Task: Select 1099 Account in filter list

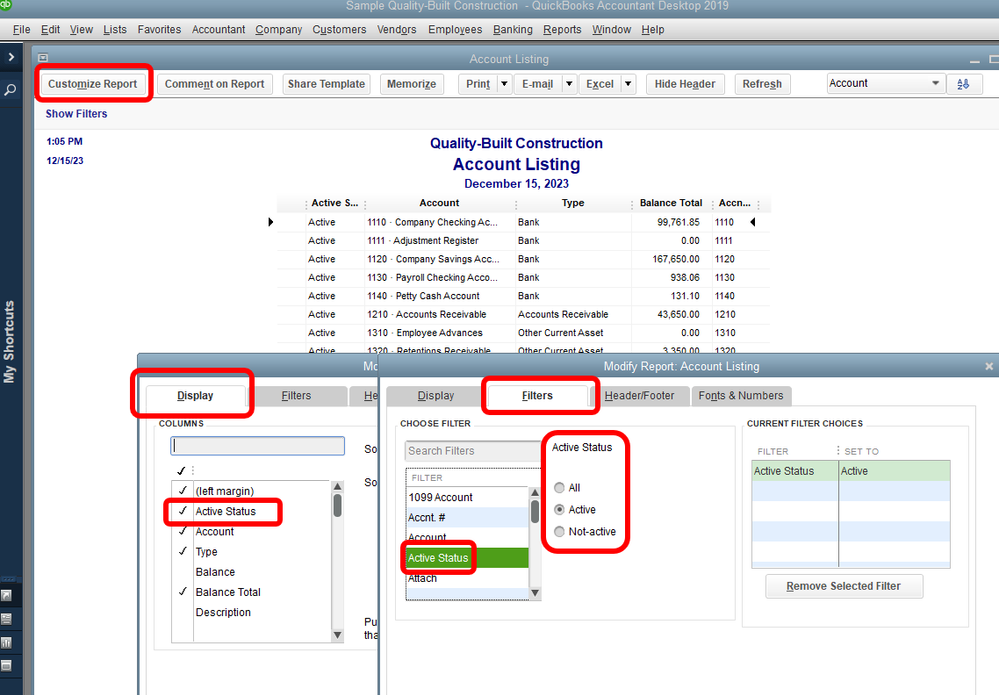Action: (468, 497)
